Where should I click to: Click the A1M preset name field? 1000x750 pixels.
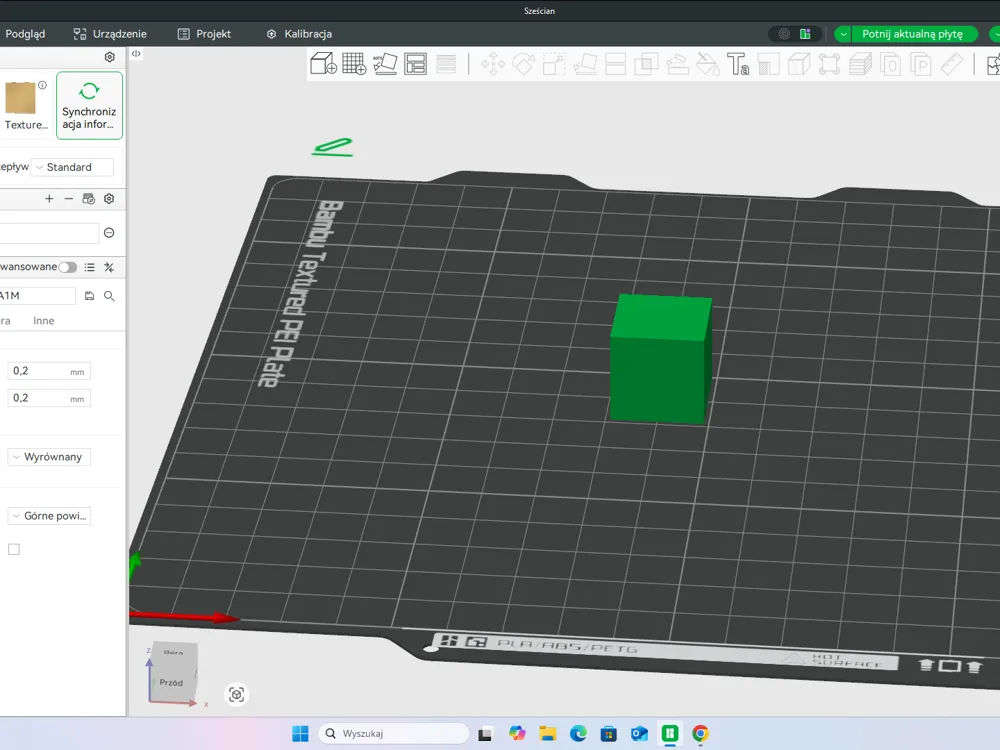pos(38,296)
